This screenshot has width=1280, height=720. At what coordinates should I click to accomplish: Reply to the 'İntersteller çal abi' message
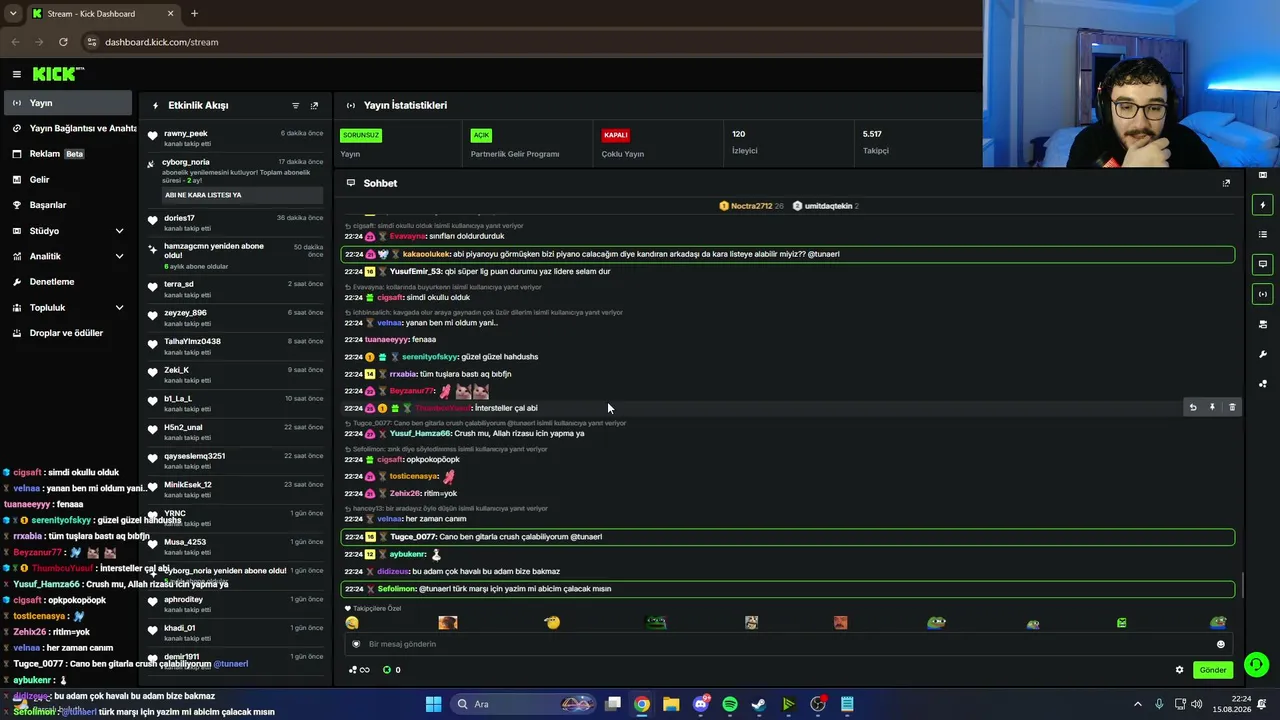pyautogui.click(x=1192, y=407)
